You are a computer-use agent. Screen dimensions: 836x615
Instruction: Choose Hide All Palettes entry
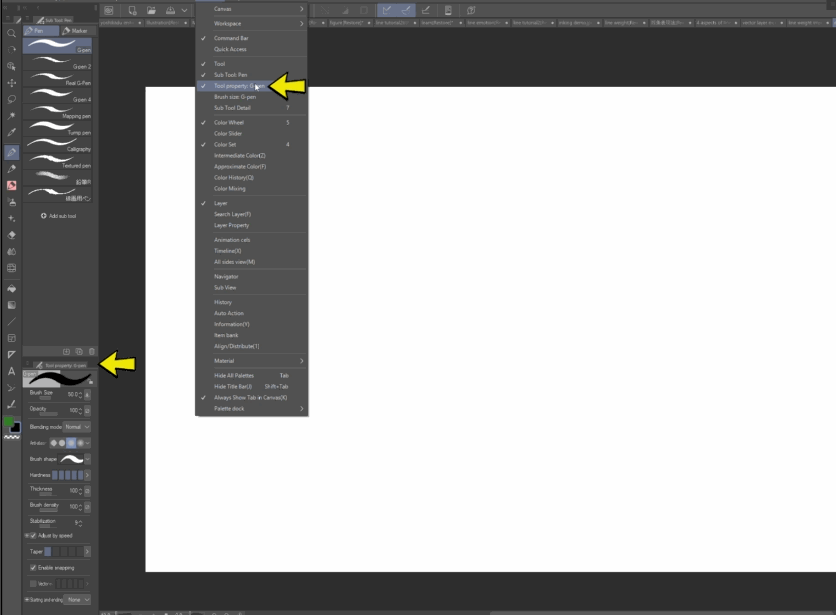coord(252,376)
